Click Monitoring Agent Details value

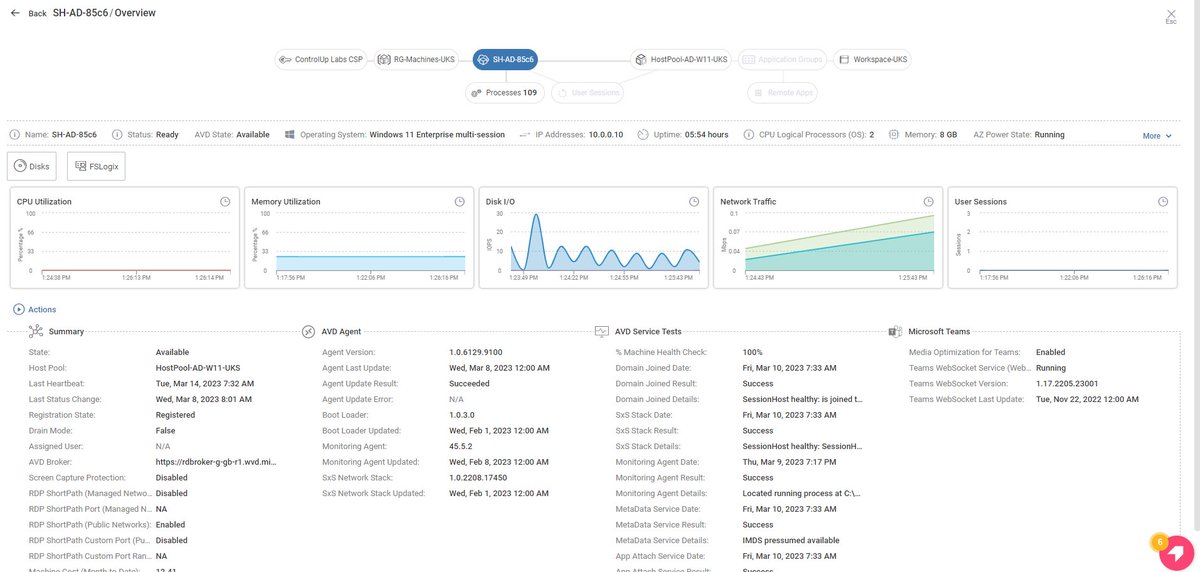click(x=802, y=493)
